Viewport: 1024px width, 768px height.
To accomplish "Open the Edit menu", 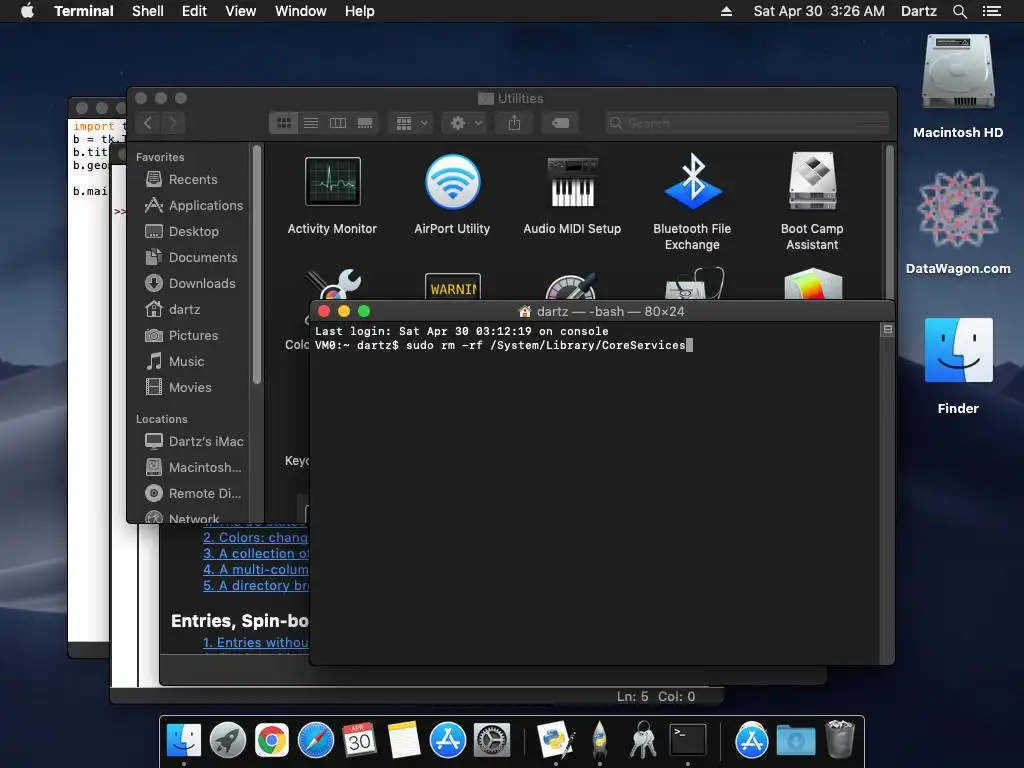I will pos(194,11).
